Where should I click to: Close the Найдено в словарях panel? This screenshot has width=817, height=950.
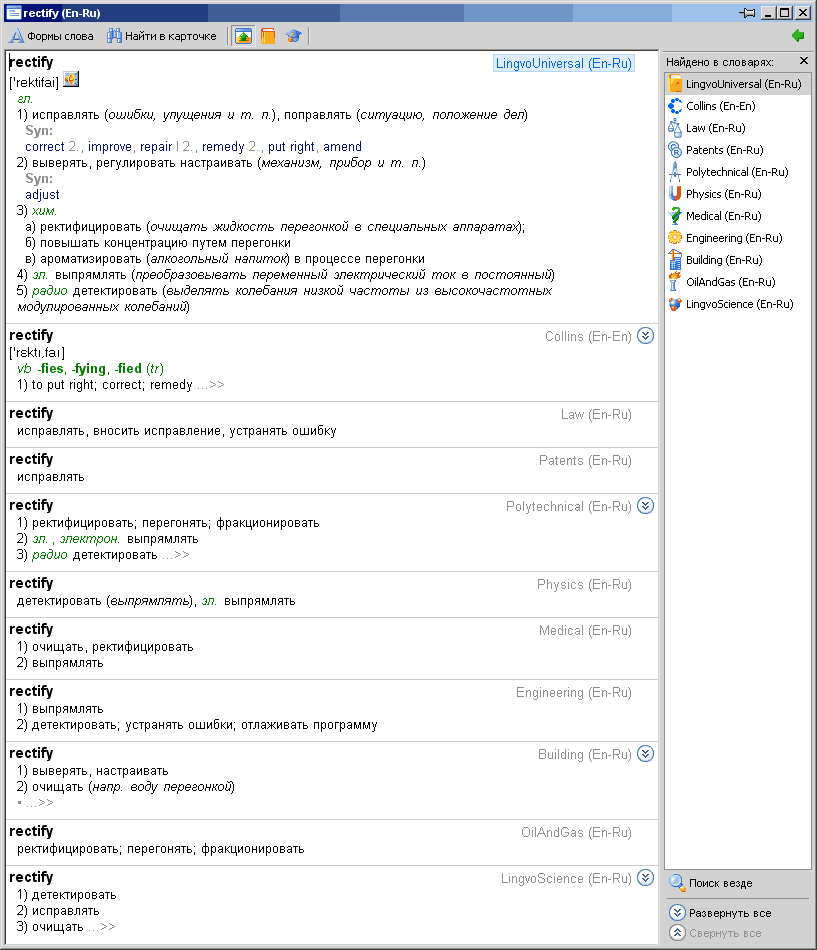(804, 61)
